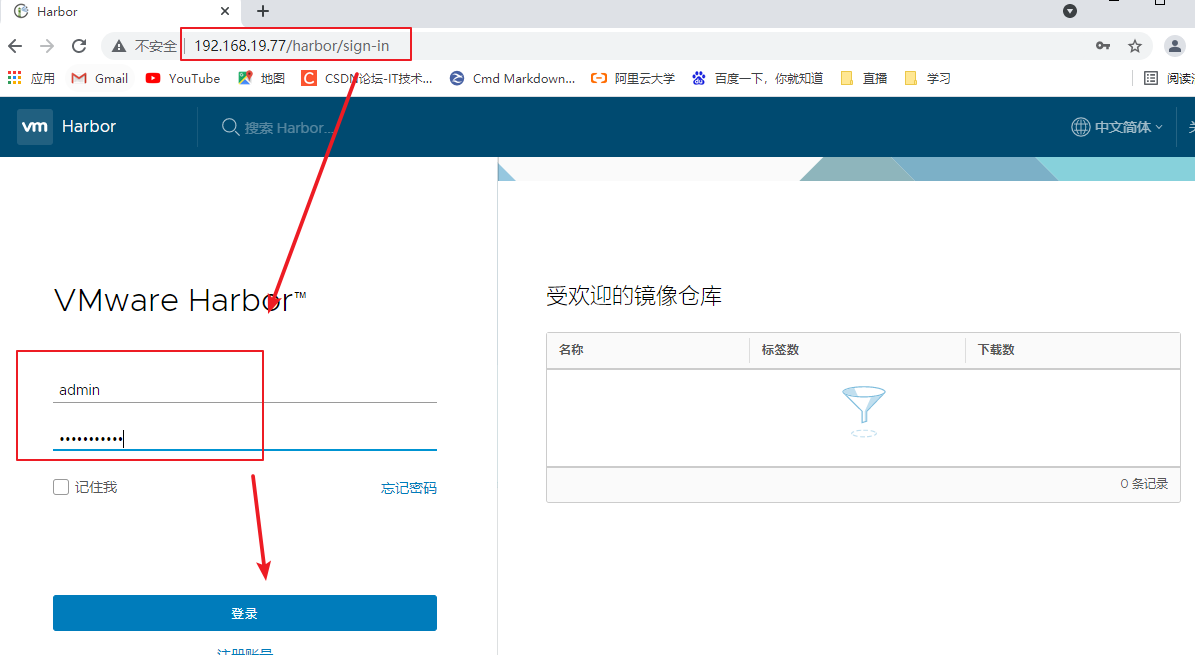Open the Gmail bookmark

[100, 78]
